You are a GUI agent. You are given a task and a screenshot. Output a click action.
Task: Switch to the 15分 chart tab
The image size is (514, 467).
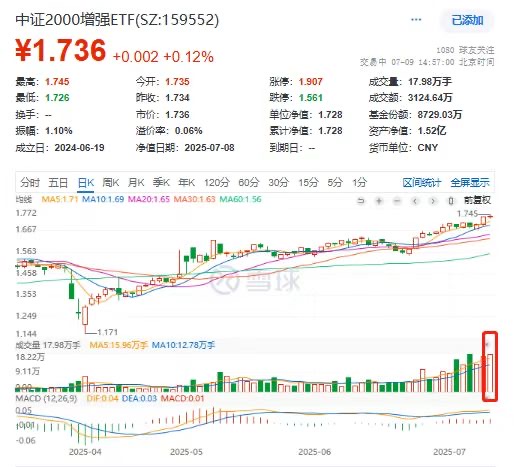[309, 183]
